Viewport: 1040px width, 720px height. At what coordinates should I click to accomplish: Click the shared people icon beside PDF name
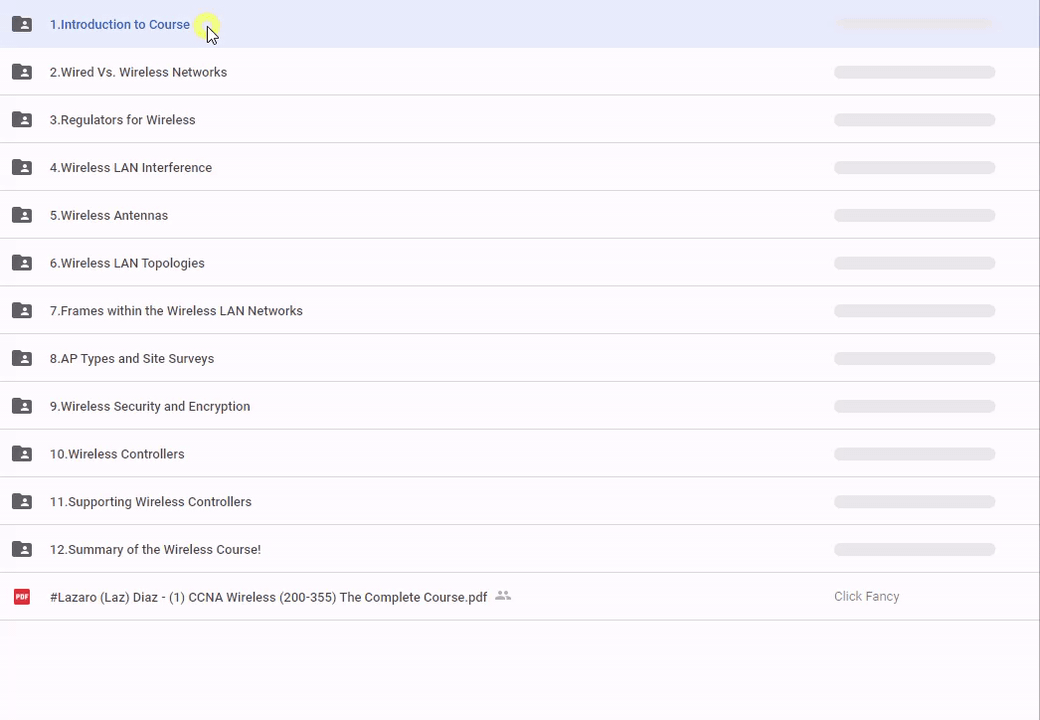point(503,596)
